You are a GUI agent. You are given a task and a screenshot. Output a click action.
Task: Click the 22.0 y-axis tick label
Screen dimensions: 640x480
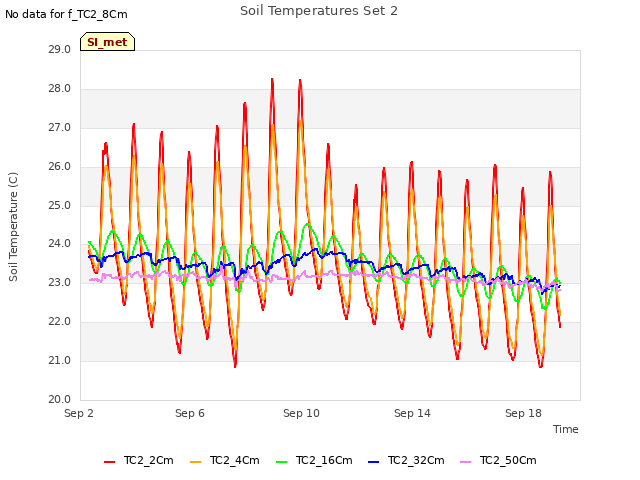tap(60, 322)
